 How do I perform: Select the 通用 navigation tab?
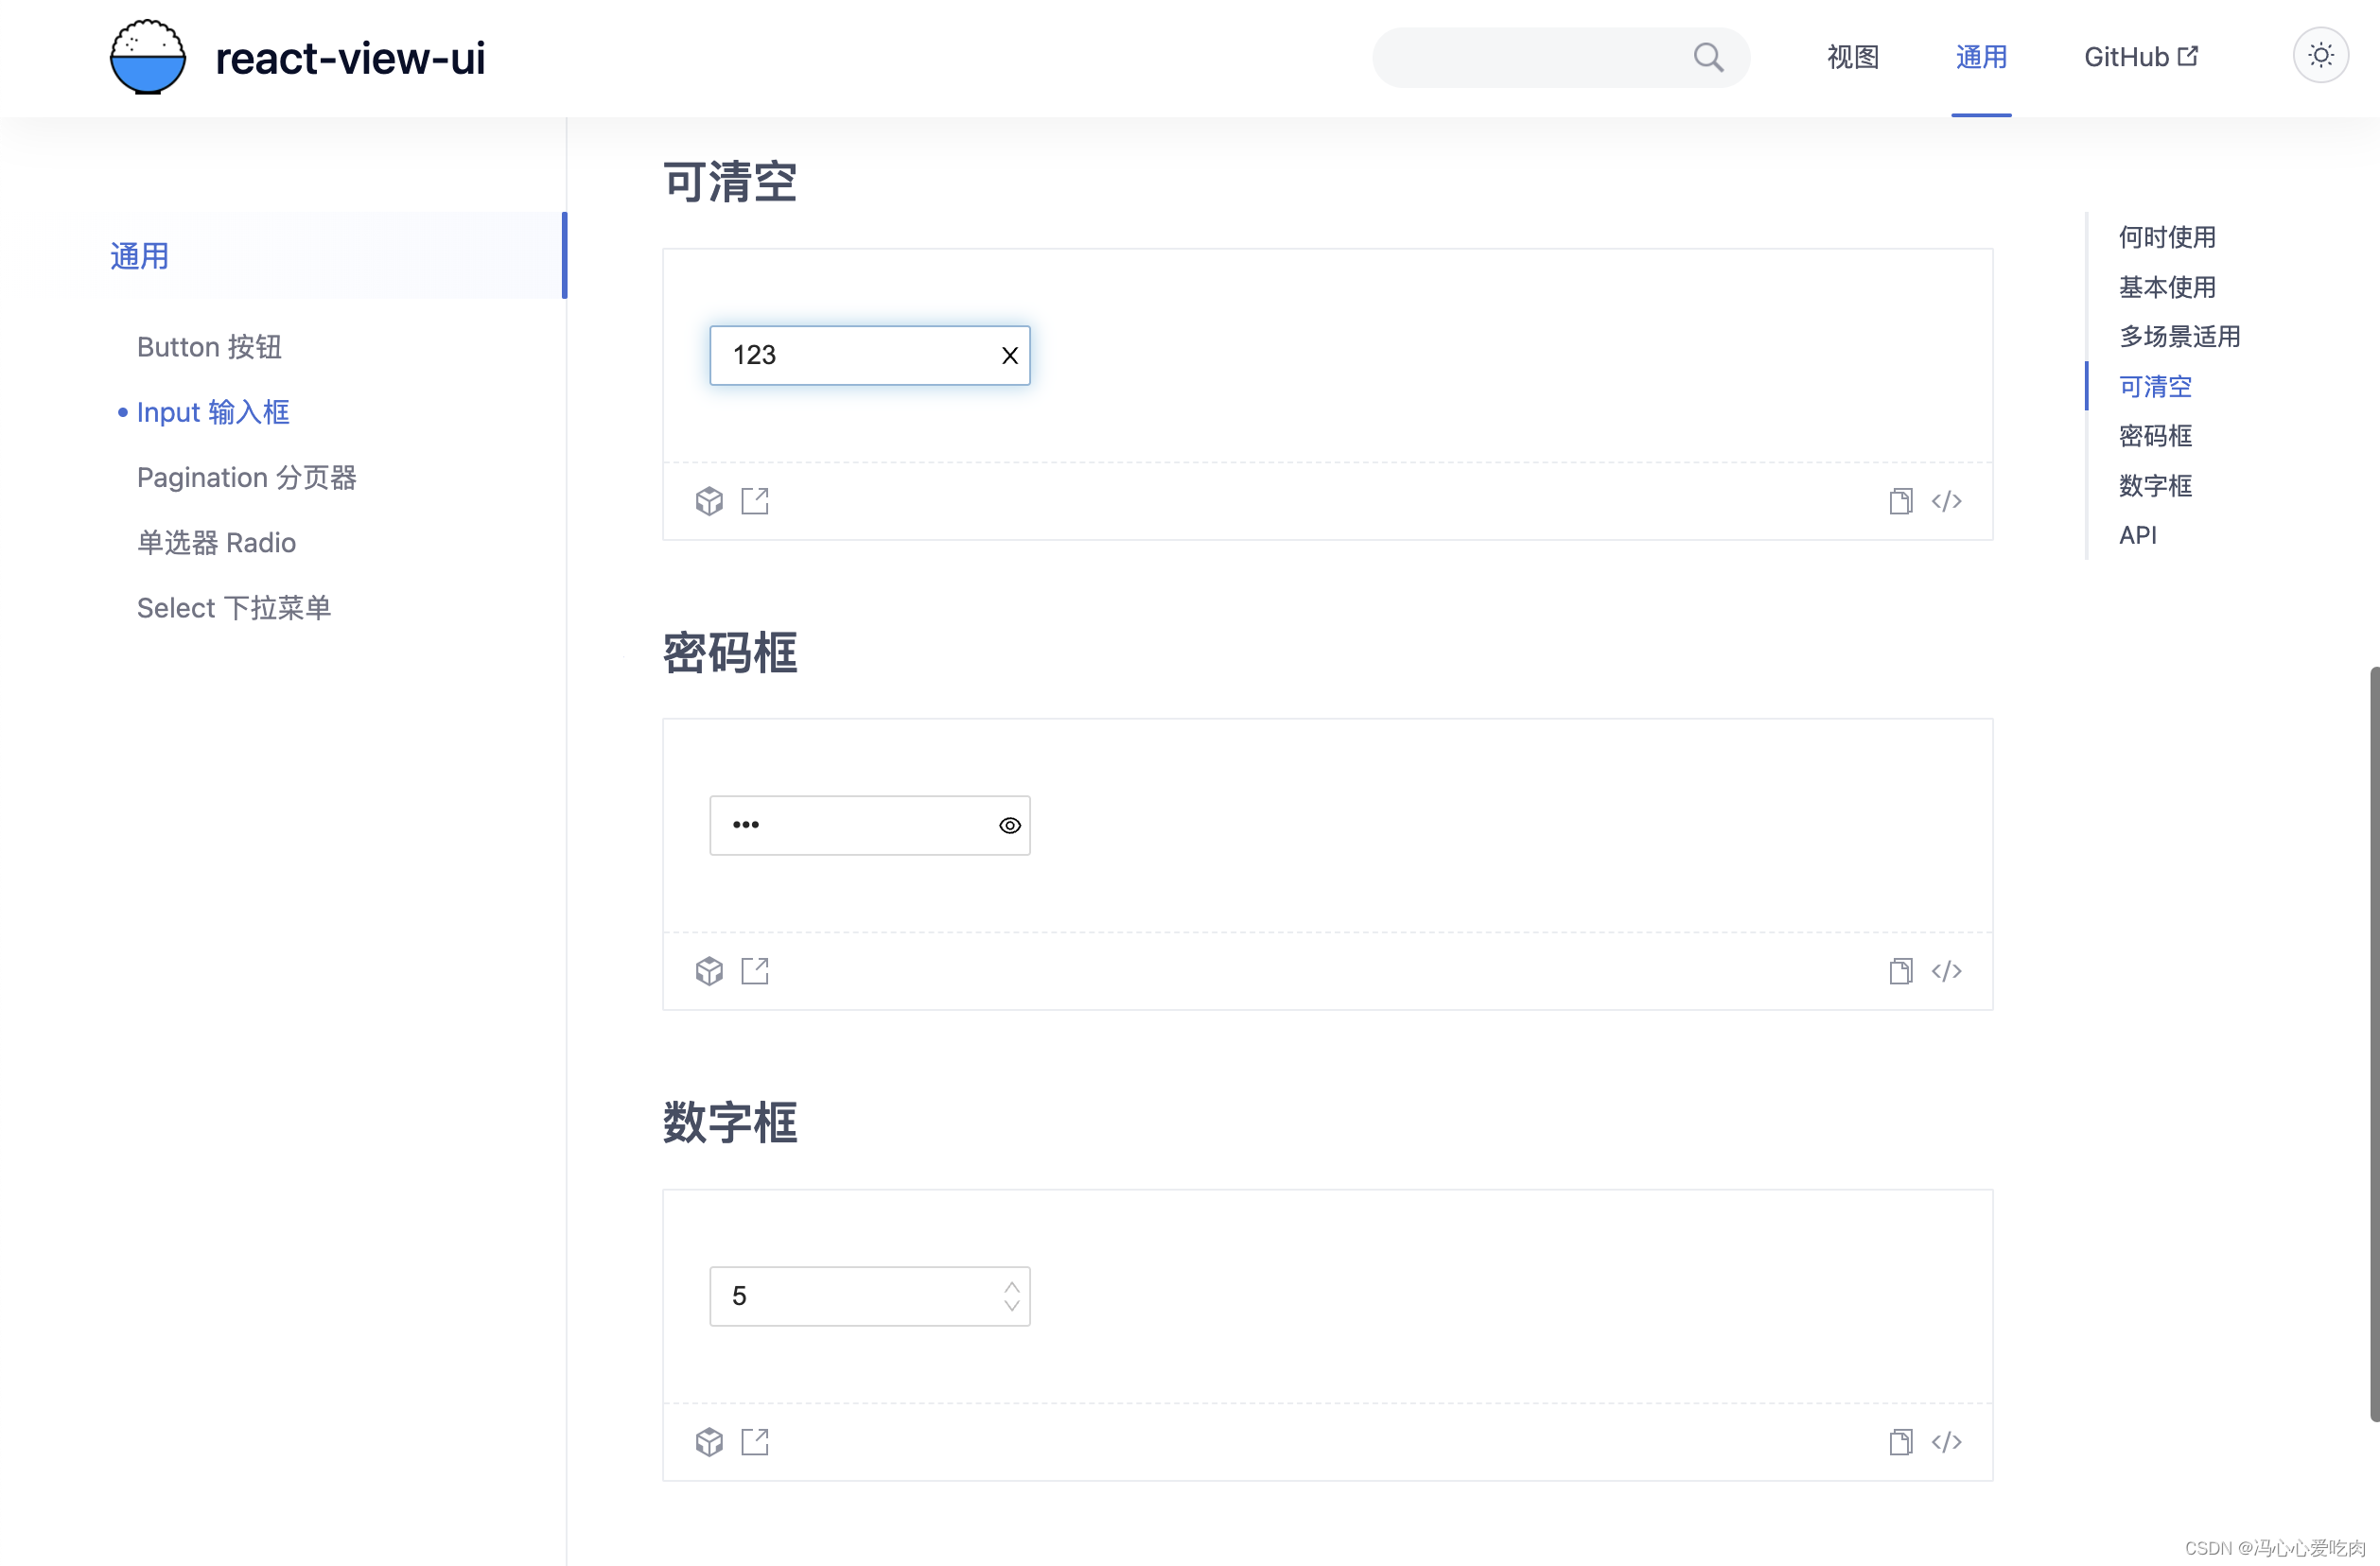pyautogui.click(x=1981, y=57)
